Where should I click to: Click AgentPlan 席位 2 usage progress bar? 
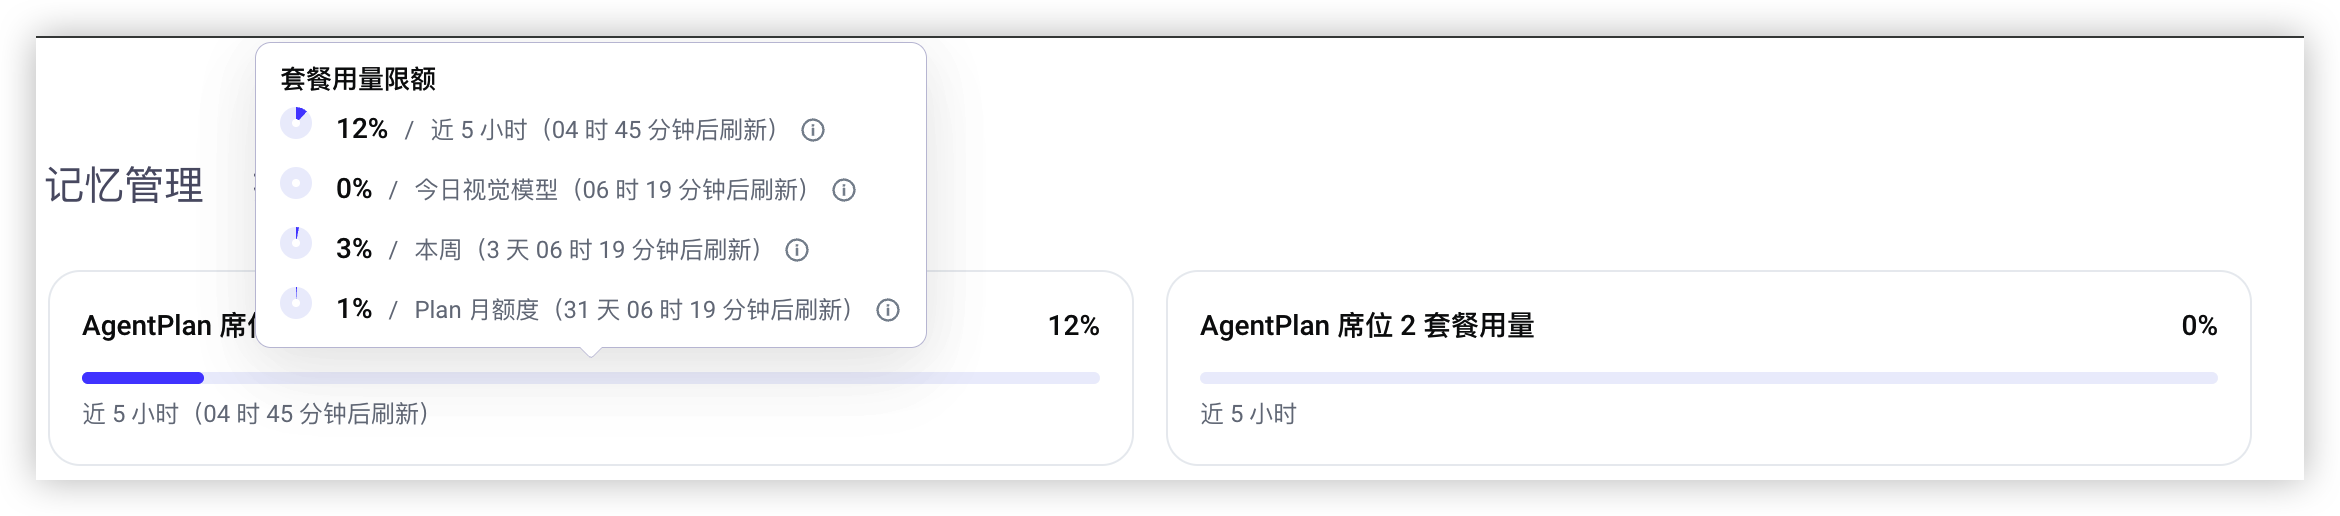tap(1709, 378)
